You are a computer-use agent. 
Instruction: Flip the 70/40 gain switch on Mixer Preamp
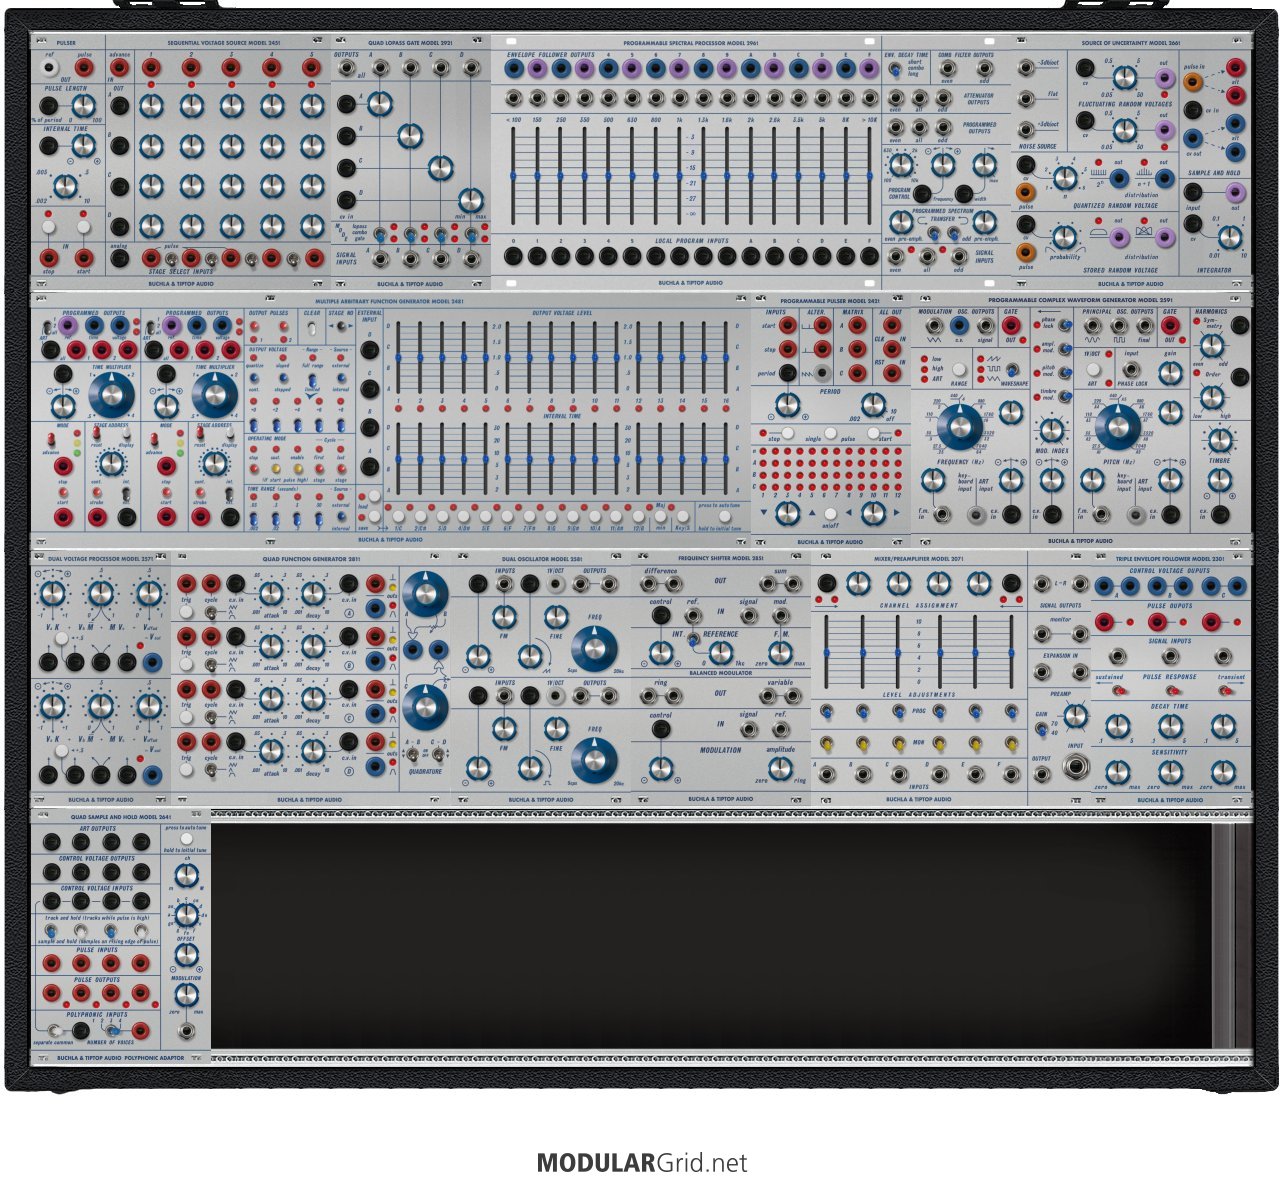tap(1040, 727)
